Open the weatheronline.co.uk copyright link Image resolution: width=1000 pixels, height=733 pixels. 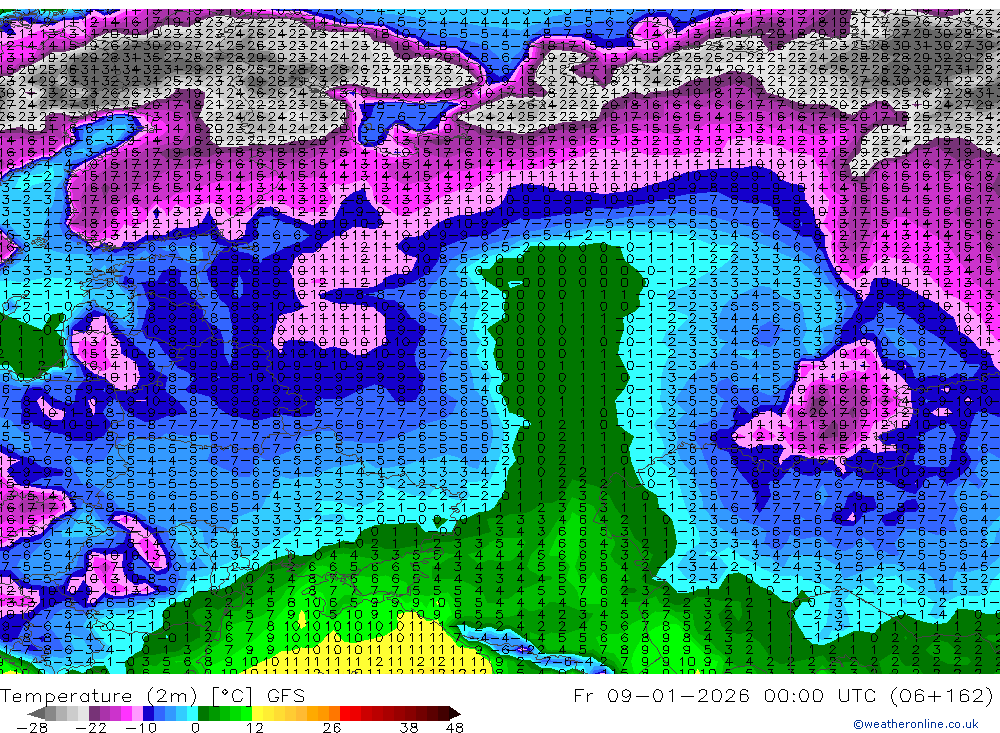coord(916,724)
